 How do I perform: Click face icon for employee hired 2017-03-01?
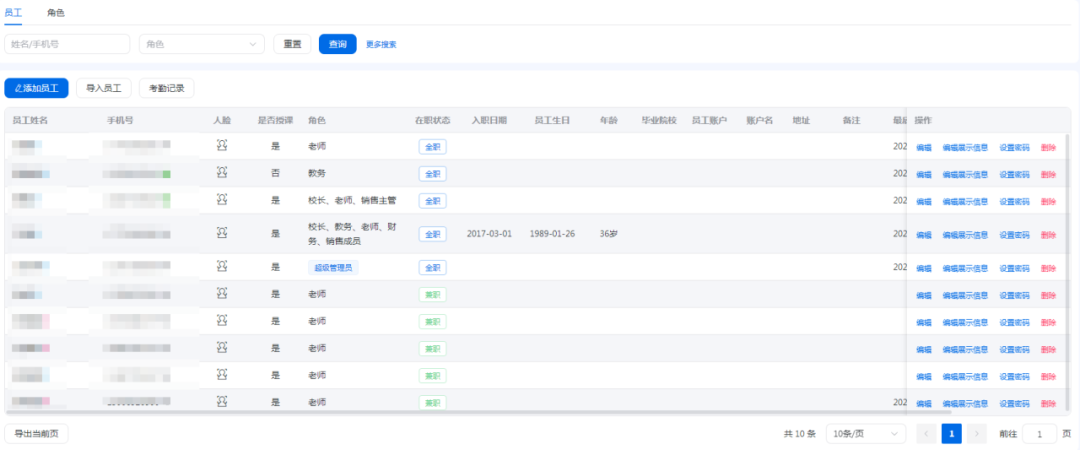[222, 234]
